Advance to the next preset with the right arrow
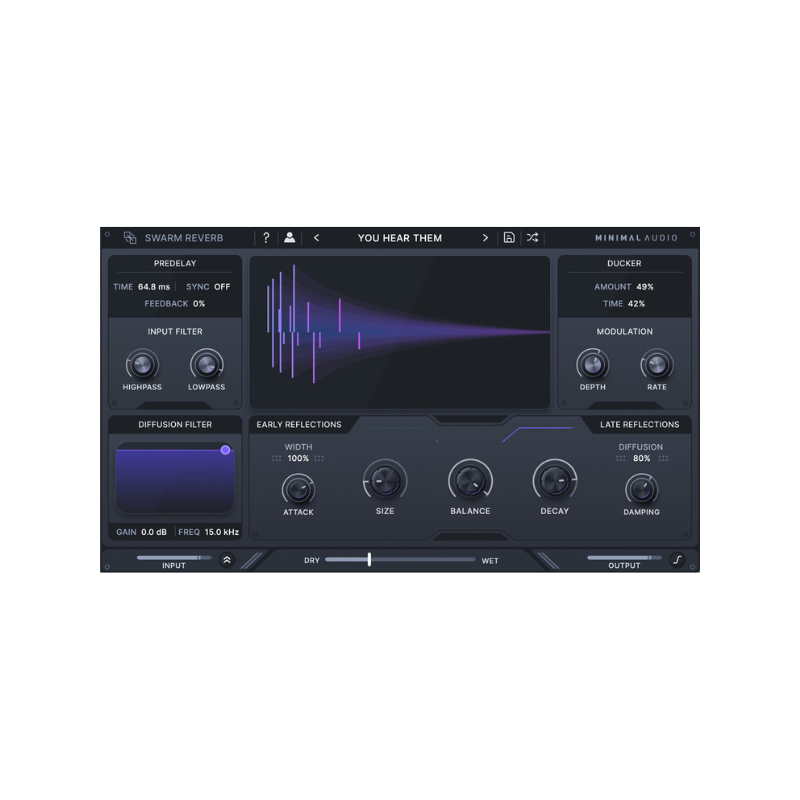 click(x=485, y=237)
